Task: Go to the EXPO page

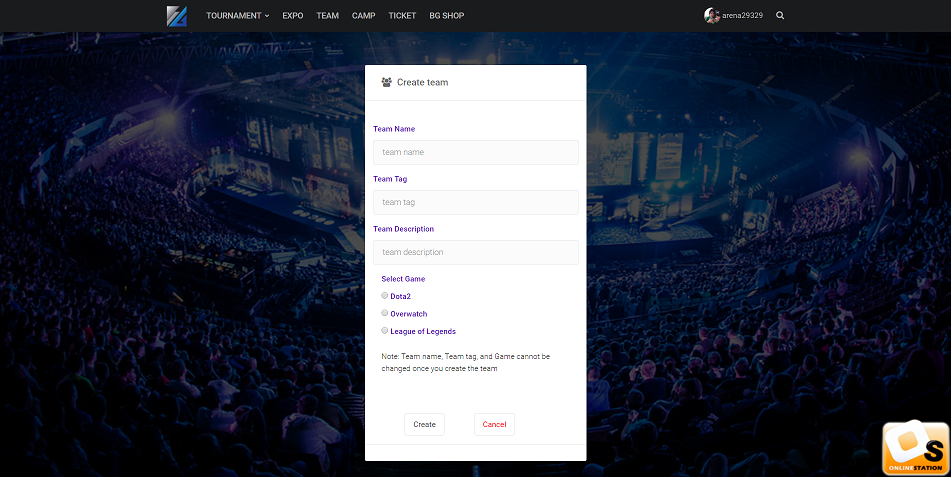Action: [x=293, y=16]
